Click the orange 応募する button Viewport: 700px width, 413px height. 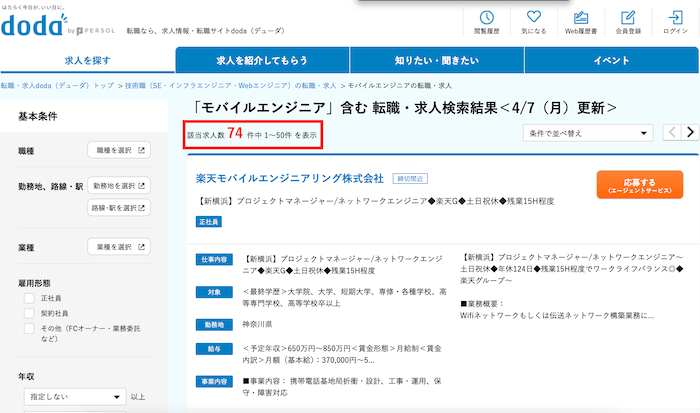click(640, 184)
